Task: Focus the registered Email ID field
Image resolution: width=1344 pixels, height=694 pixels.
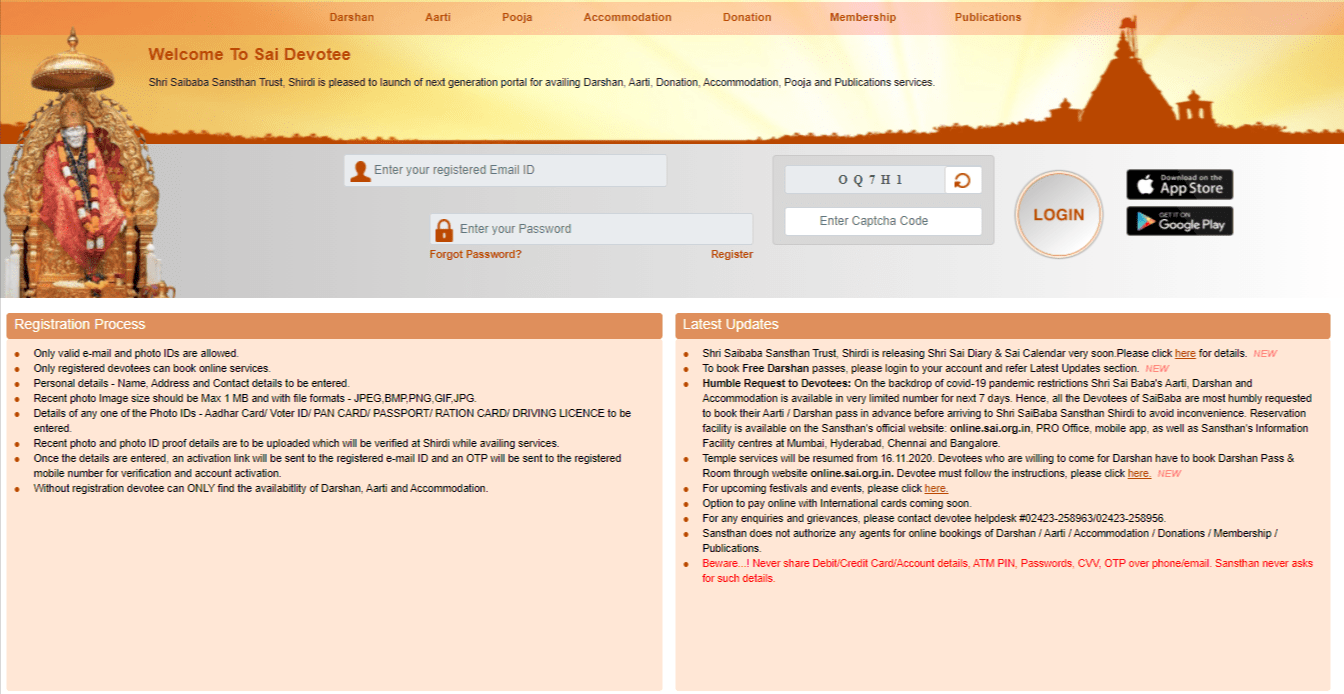Action: click(x=506, y=170)
